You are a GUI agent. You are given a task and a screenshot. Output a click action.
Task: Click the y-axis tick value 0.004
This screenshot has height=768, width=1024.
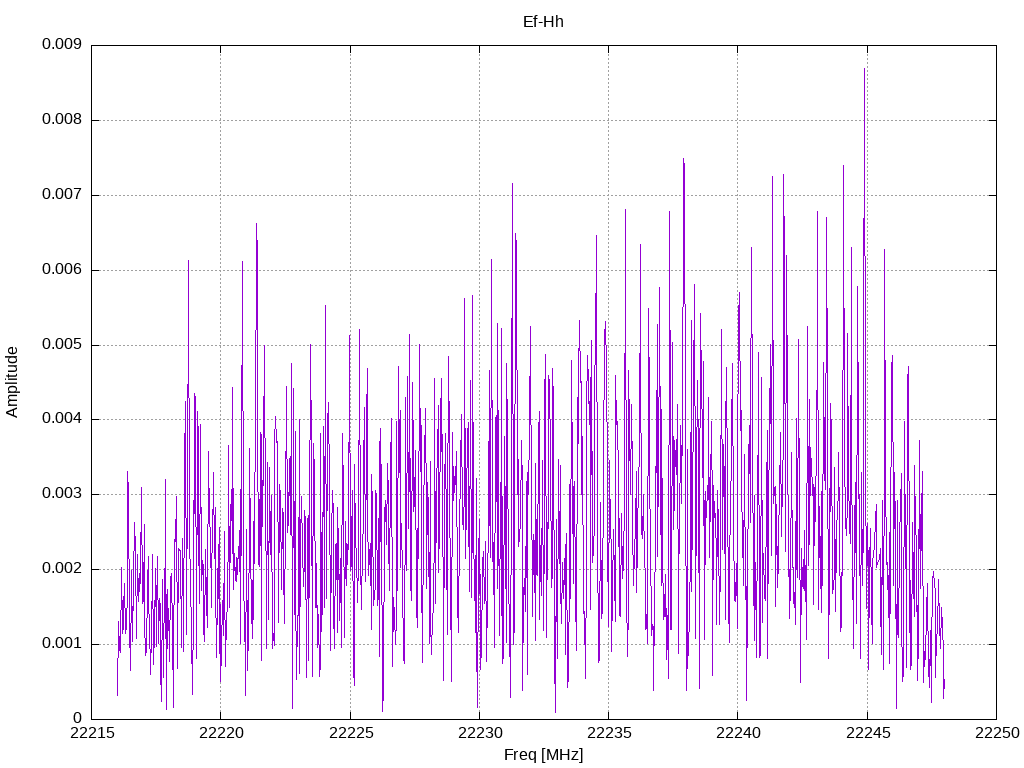tap(62, 419)
